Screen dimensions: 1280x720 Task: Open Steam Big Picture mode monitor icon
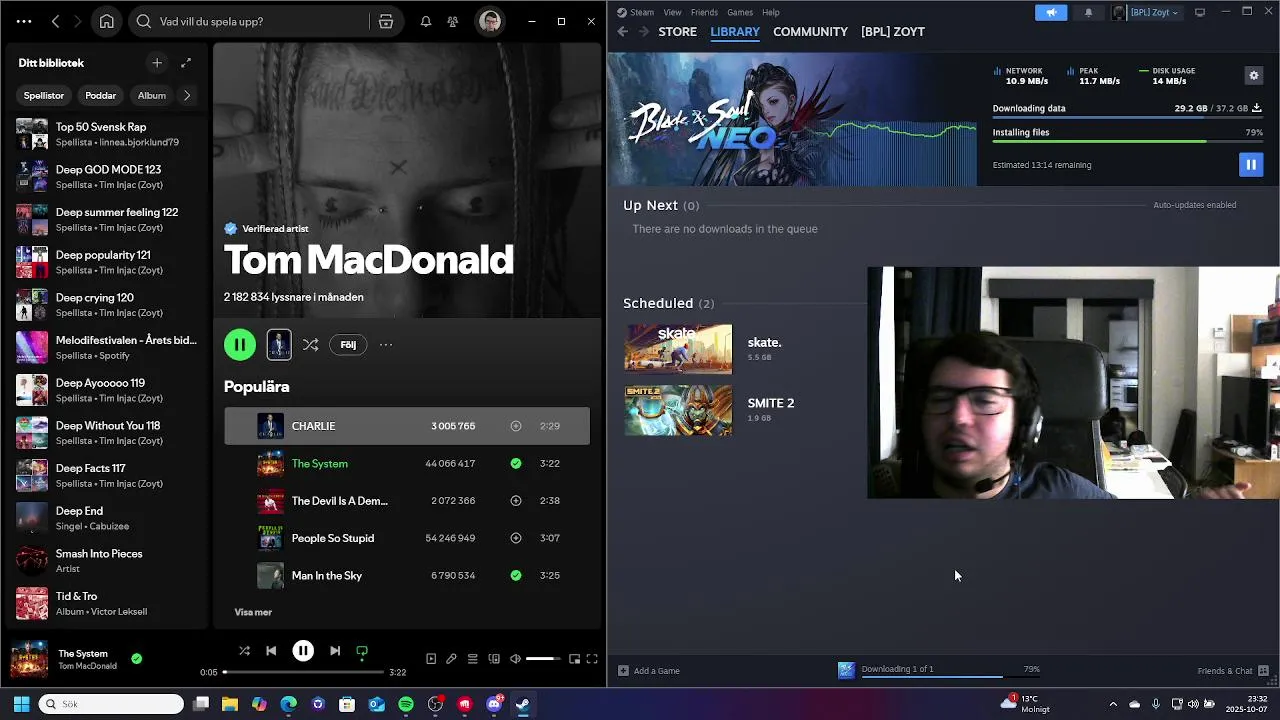(1200, 12)
